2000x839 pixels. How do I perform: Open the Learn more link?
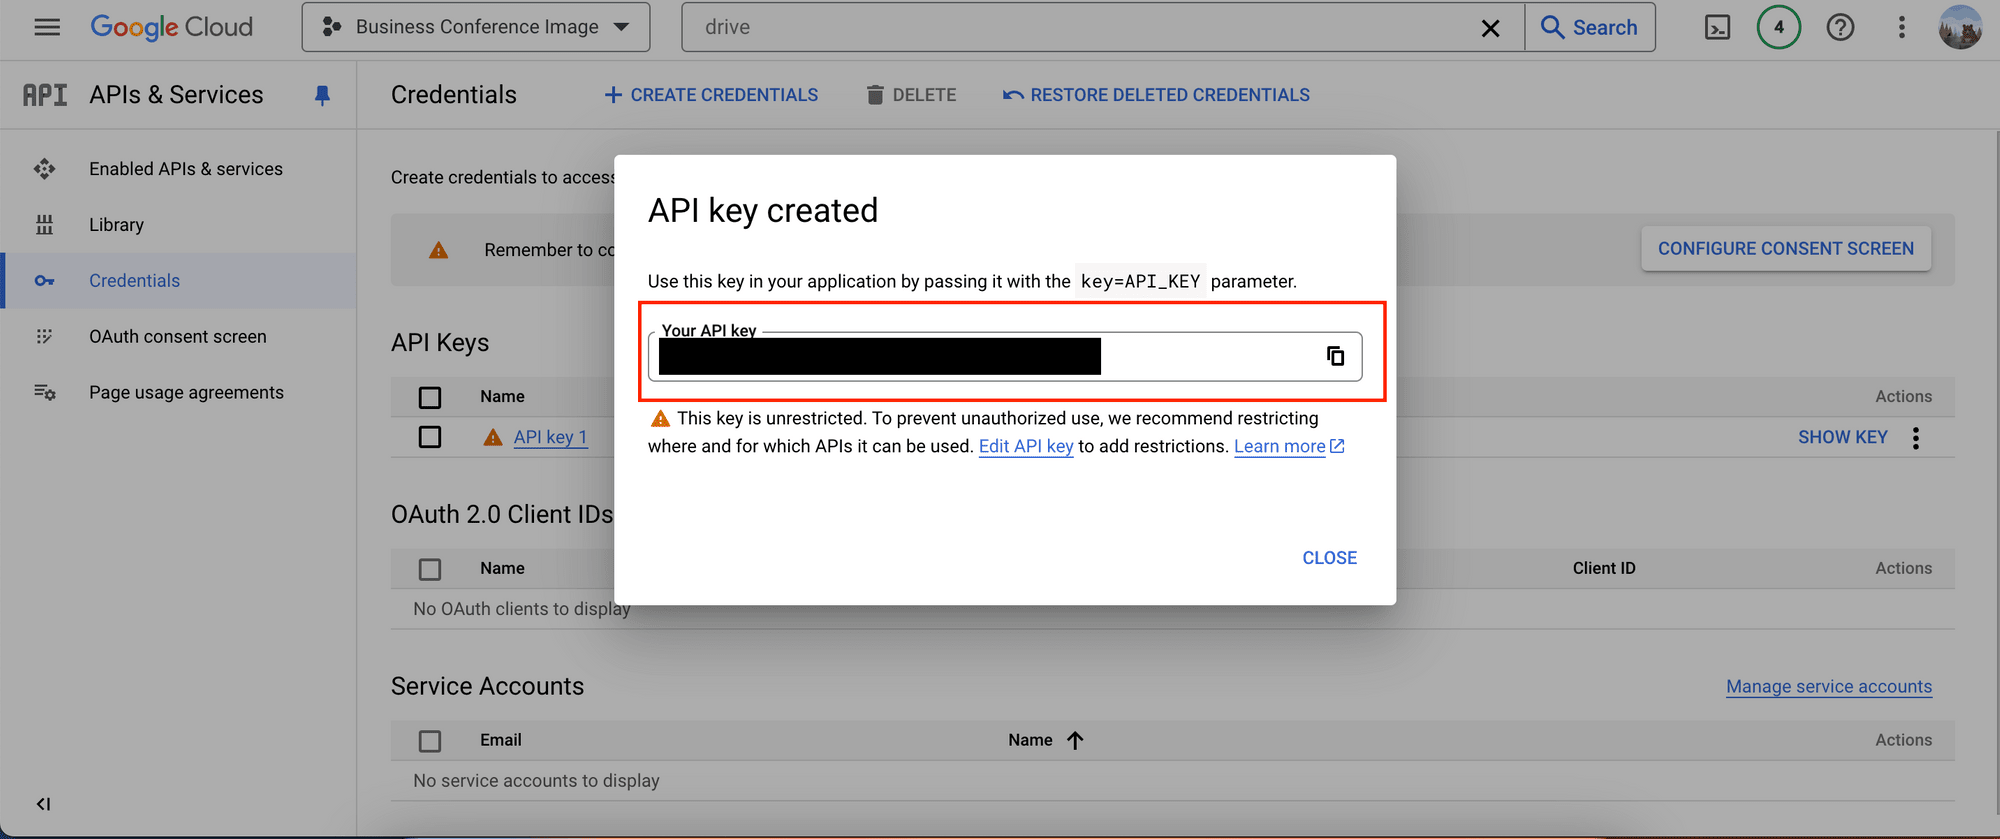point(1289,446)
